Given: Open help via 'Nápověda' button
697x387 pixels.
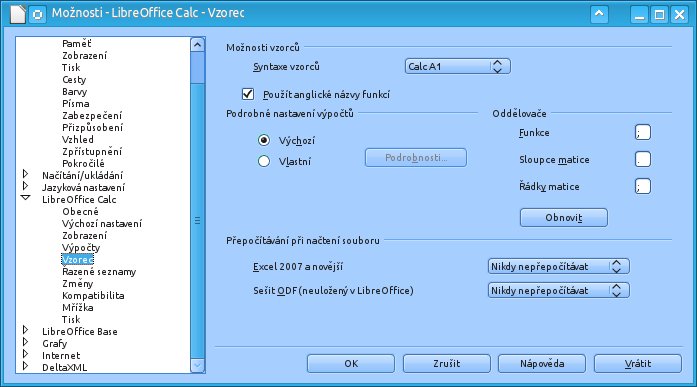Looking at the screenshot, I should (x=542, y=363).
